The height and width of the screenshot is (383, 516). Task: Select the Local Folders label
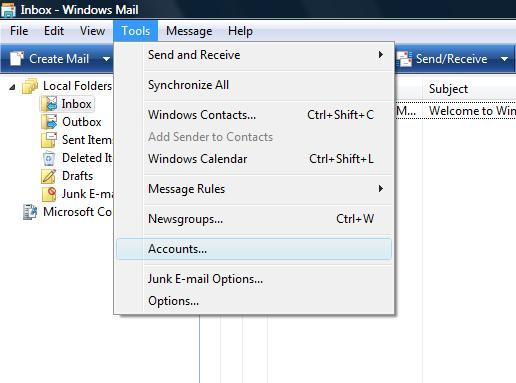(x=78, y=86)
